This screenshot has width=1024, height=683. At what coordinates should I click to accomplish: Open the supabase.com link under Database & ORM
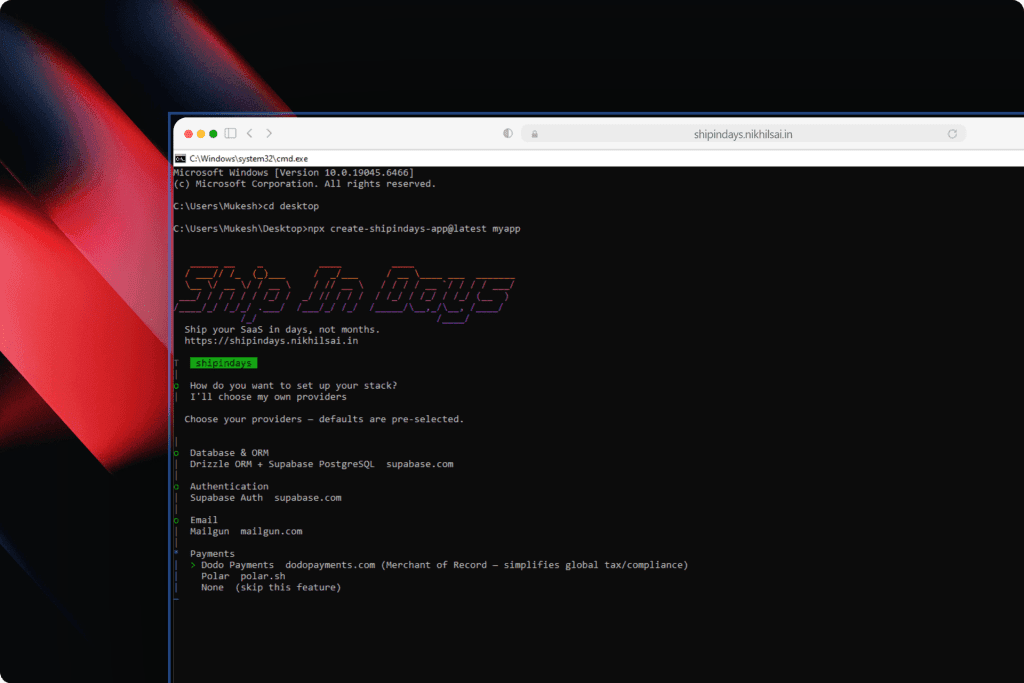pos(419,463)
